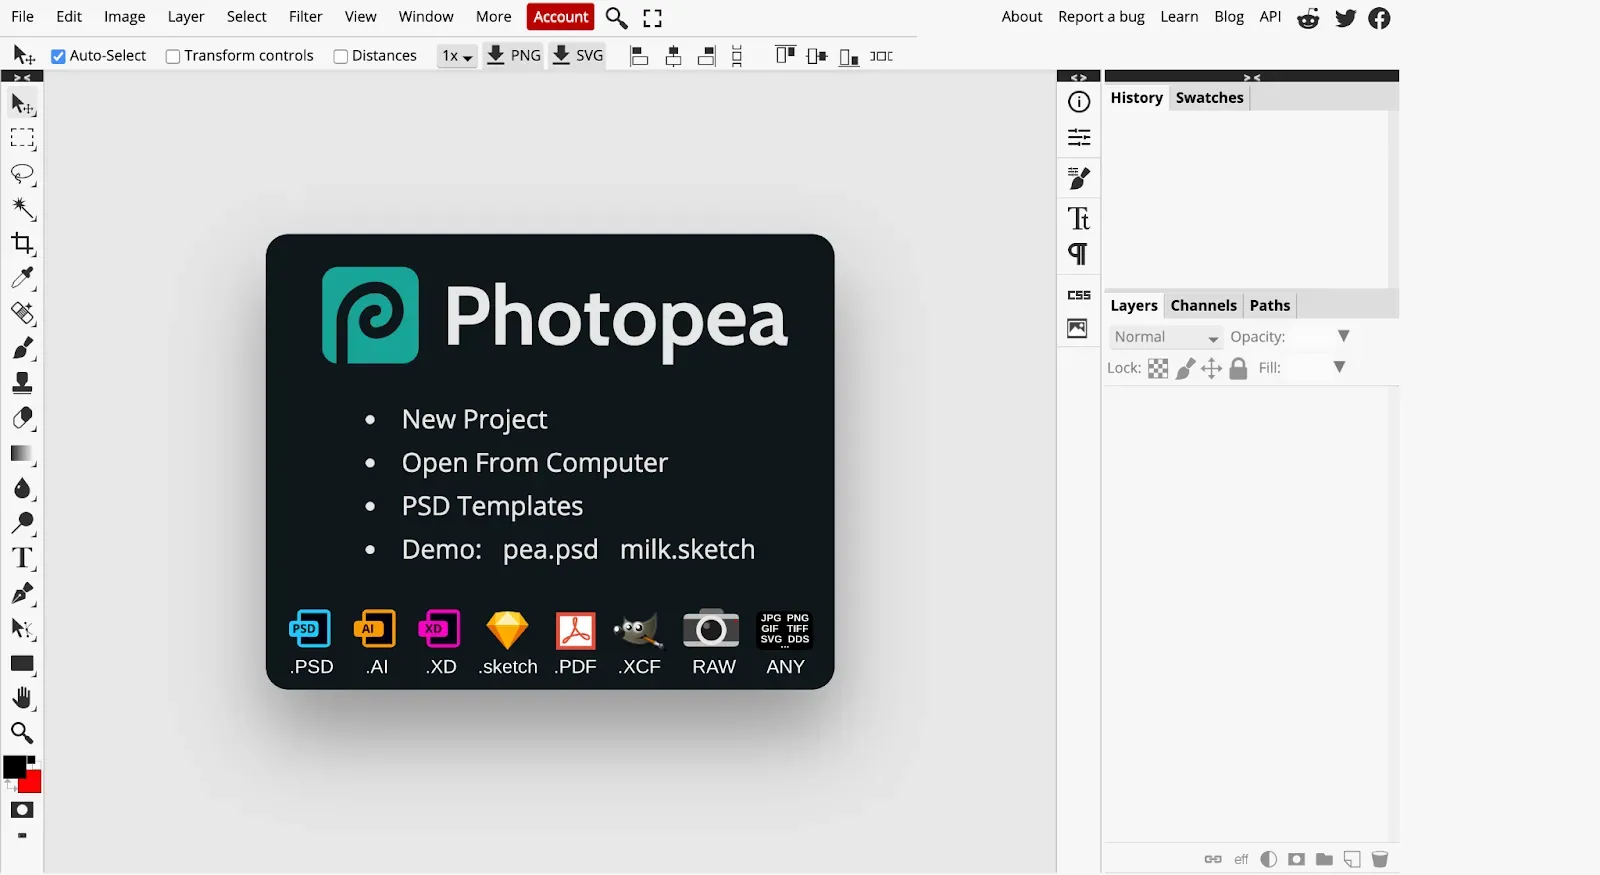Open the Character panel icon
Image resolution: width=1600 pixels, height=875 pixels.
(x=1079, y=218)
